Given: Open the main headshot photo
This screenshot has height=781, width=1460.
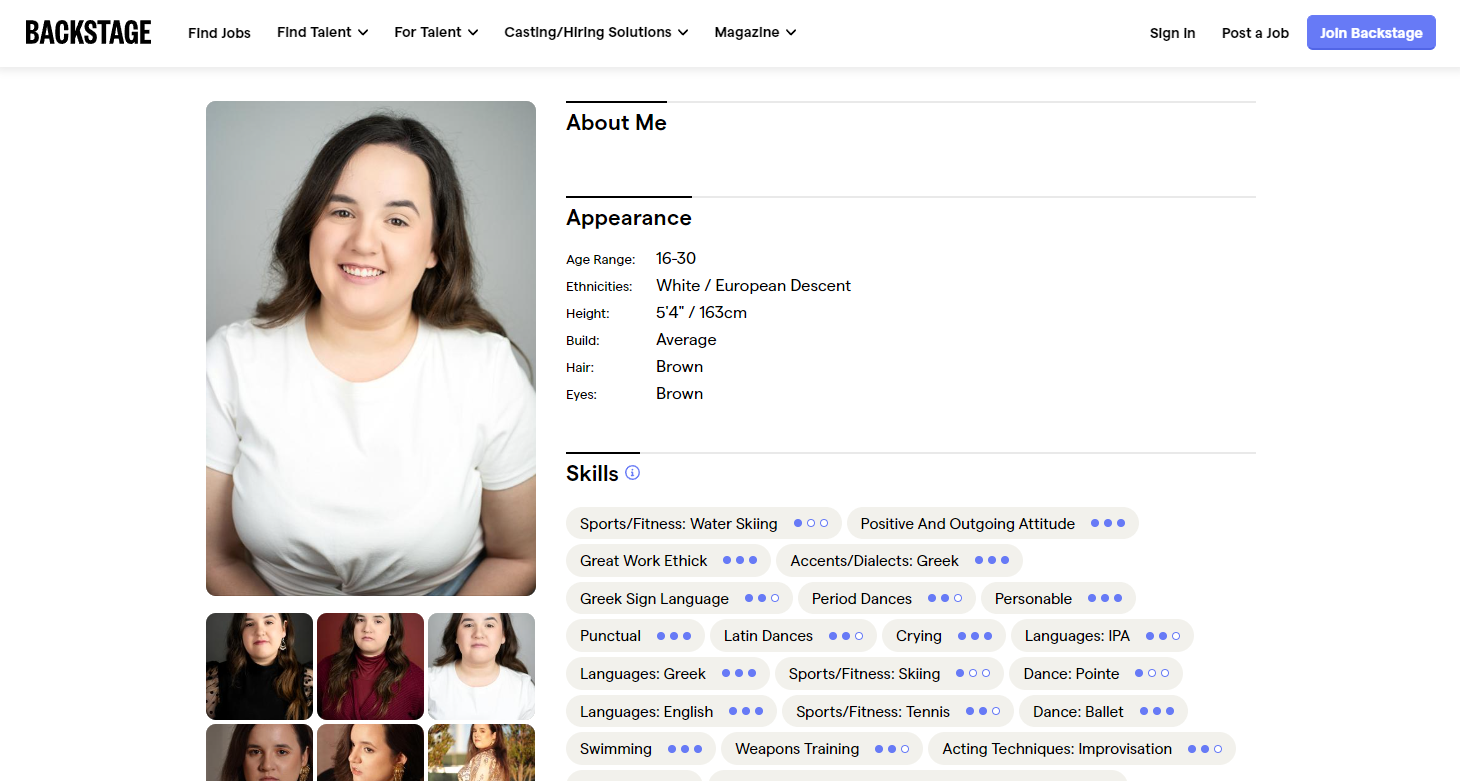Looking at the screenshot, I should coord(371,348).
